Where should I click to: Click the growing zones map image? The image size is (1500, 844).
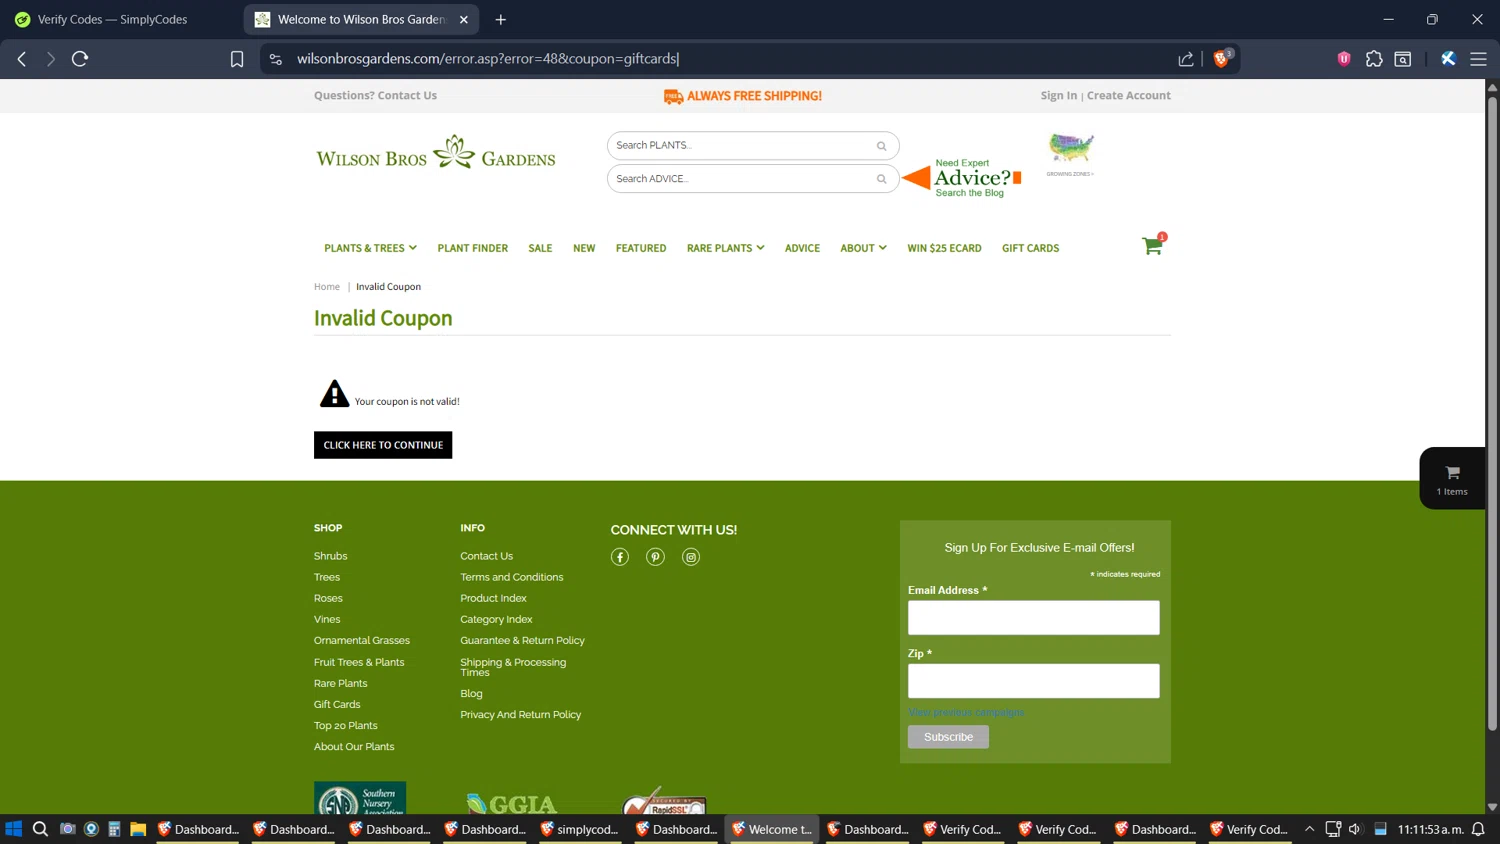(x=1070, y=154)
